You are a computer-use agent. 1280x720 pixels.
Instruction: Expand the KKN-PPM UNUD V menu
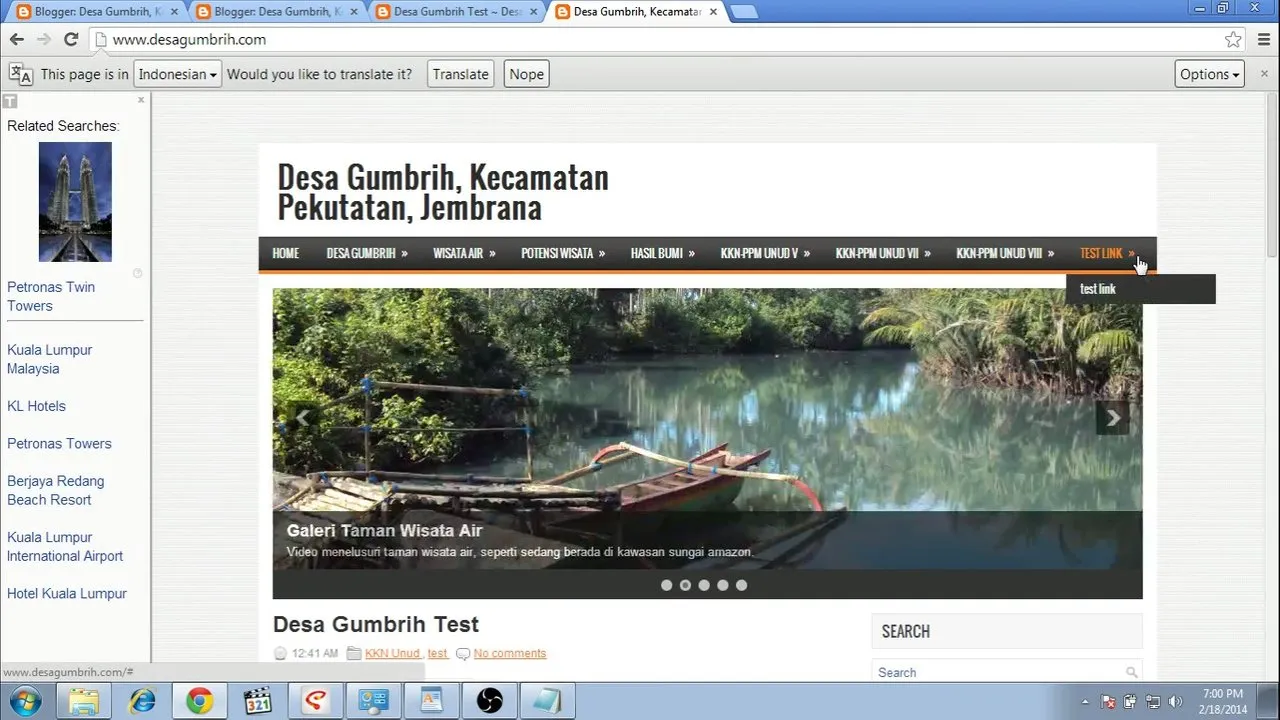pos(765,253)
